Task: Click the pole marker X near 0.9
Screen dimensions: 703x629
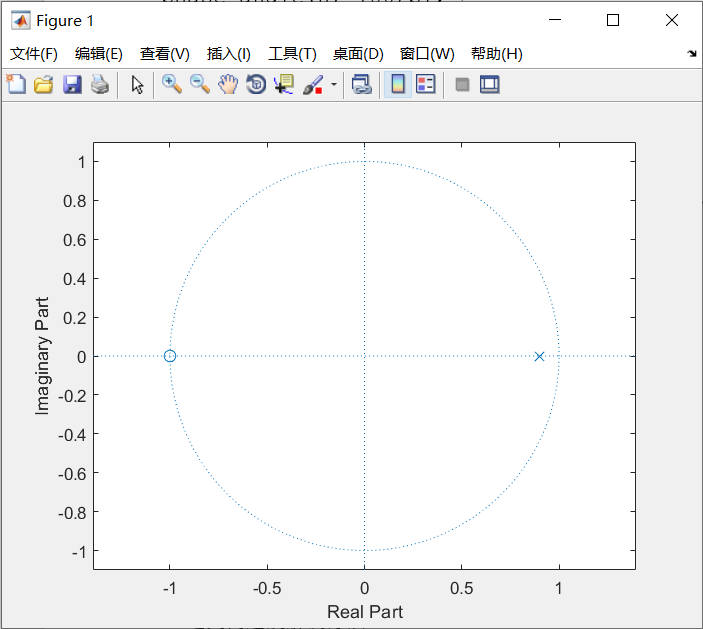Action: [x=539, y=356]
